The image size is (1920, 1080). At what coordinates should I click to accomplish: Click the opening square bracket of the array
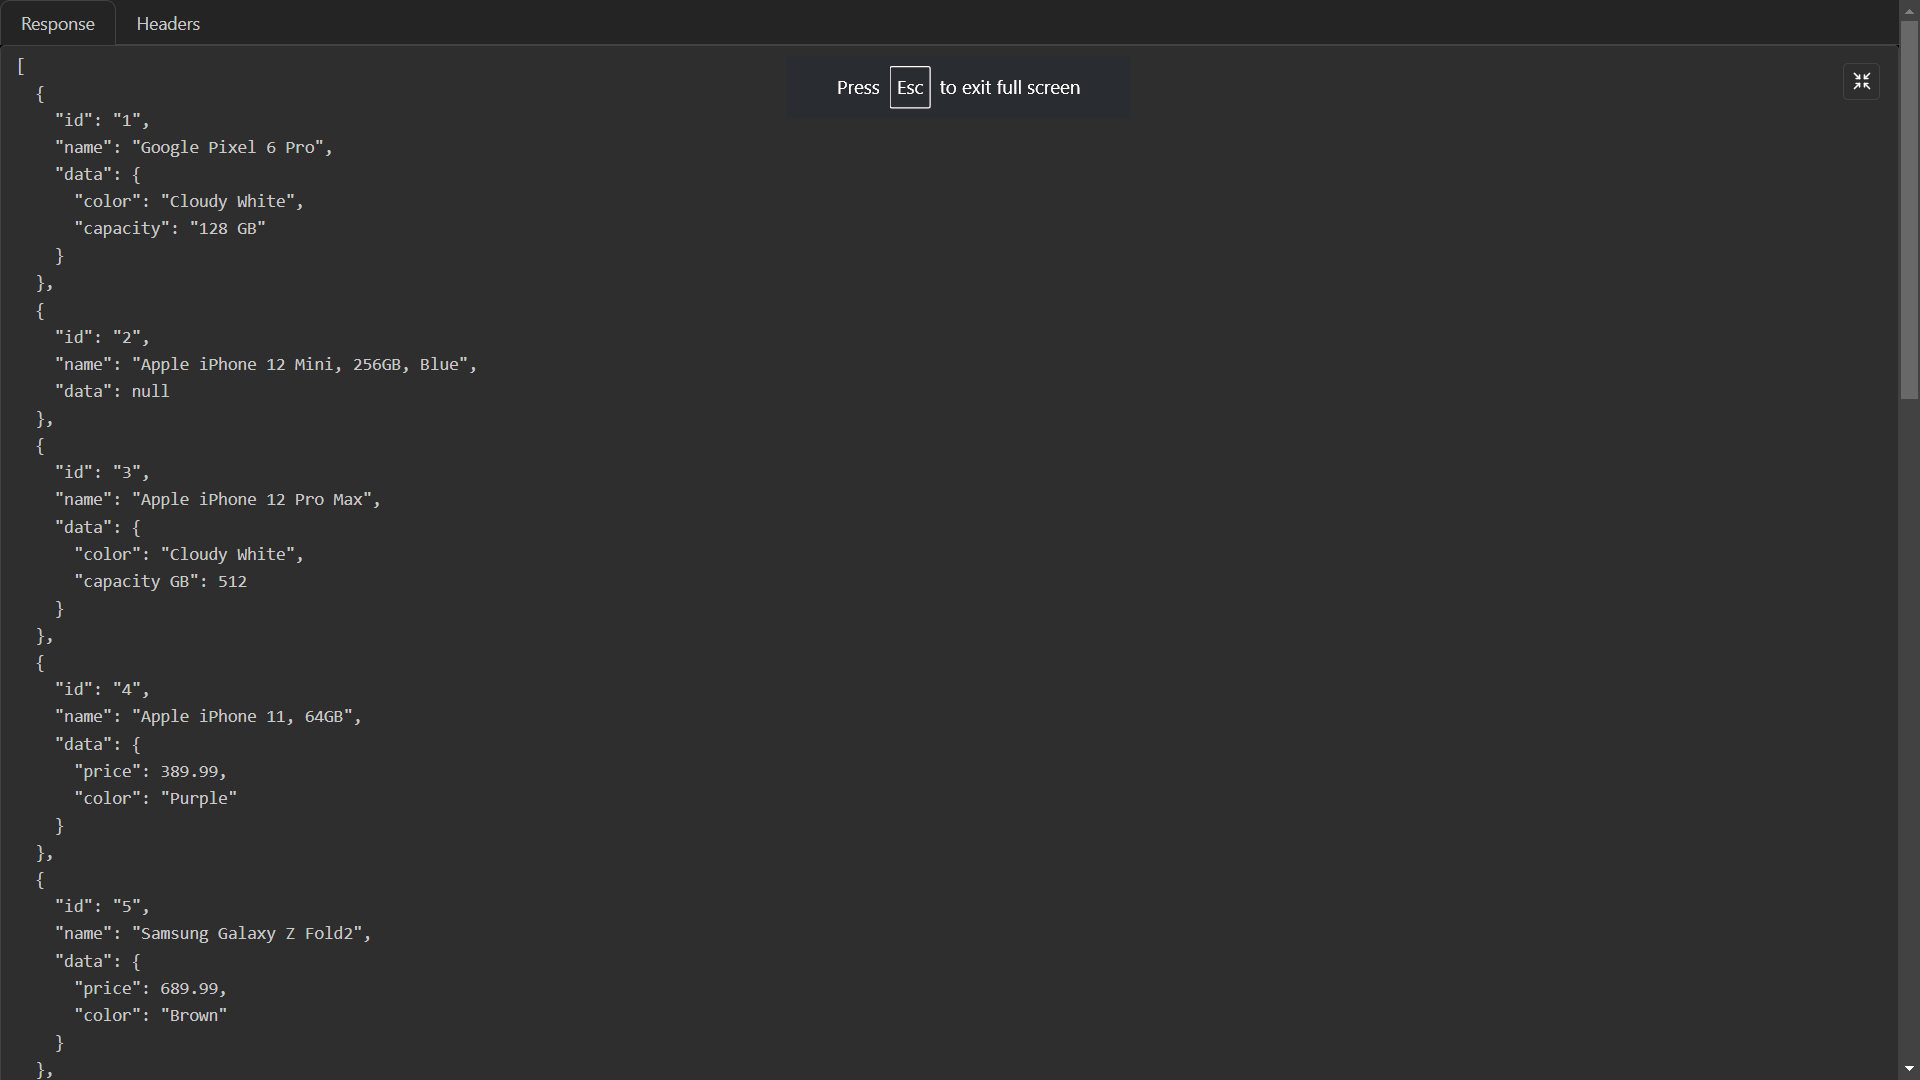[x=21, y=66]
